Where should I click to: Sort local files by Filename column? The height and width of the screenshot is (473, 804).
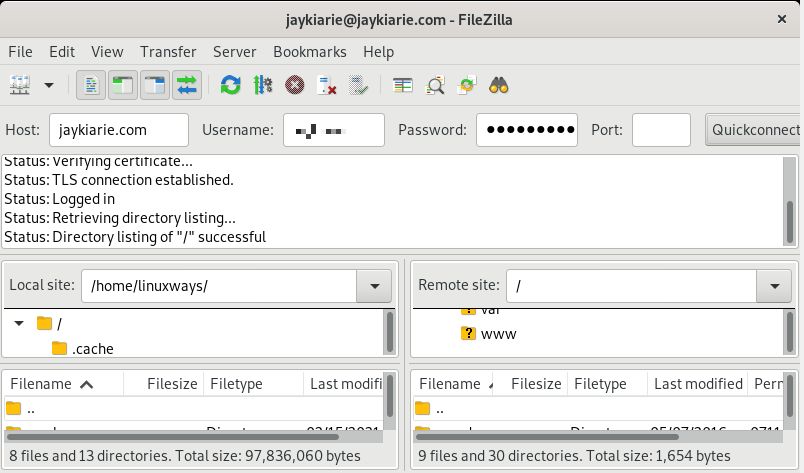64,384
